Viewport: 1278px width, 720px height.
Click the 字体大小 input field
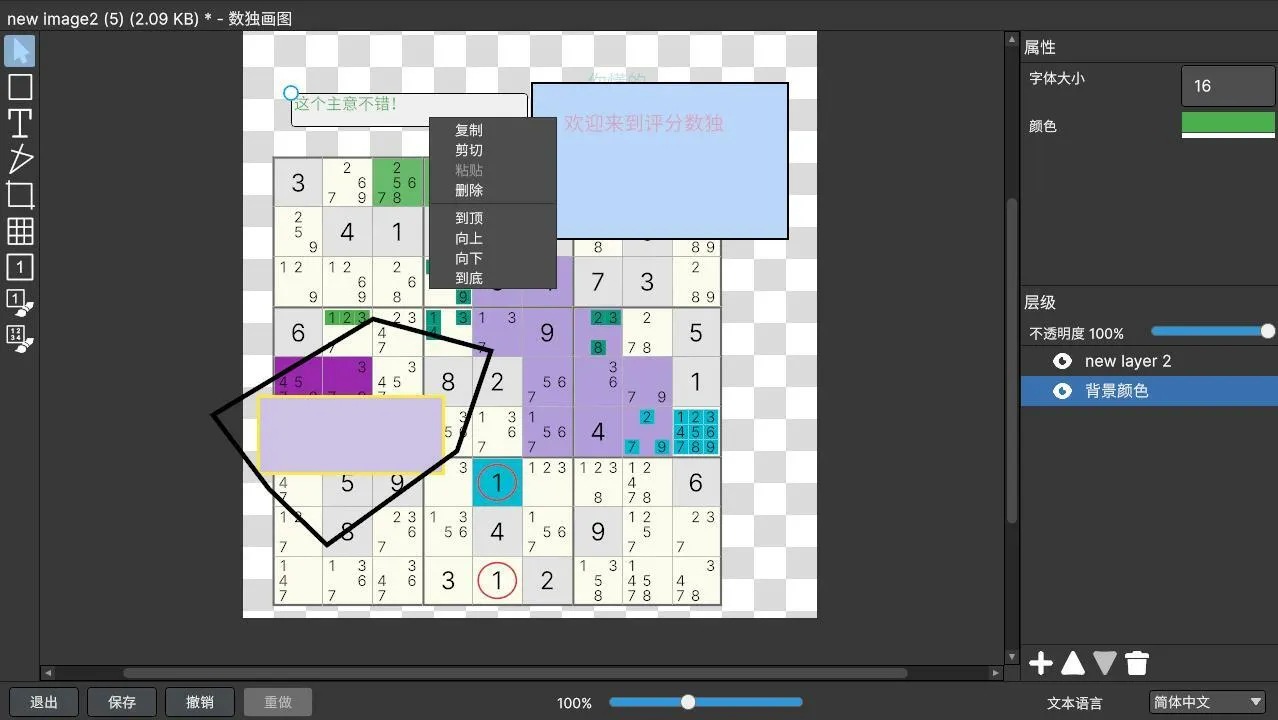click(x=1228, y=86)
